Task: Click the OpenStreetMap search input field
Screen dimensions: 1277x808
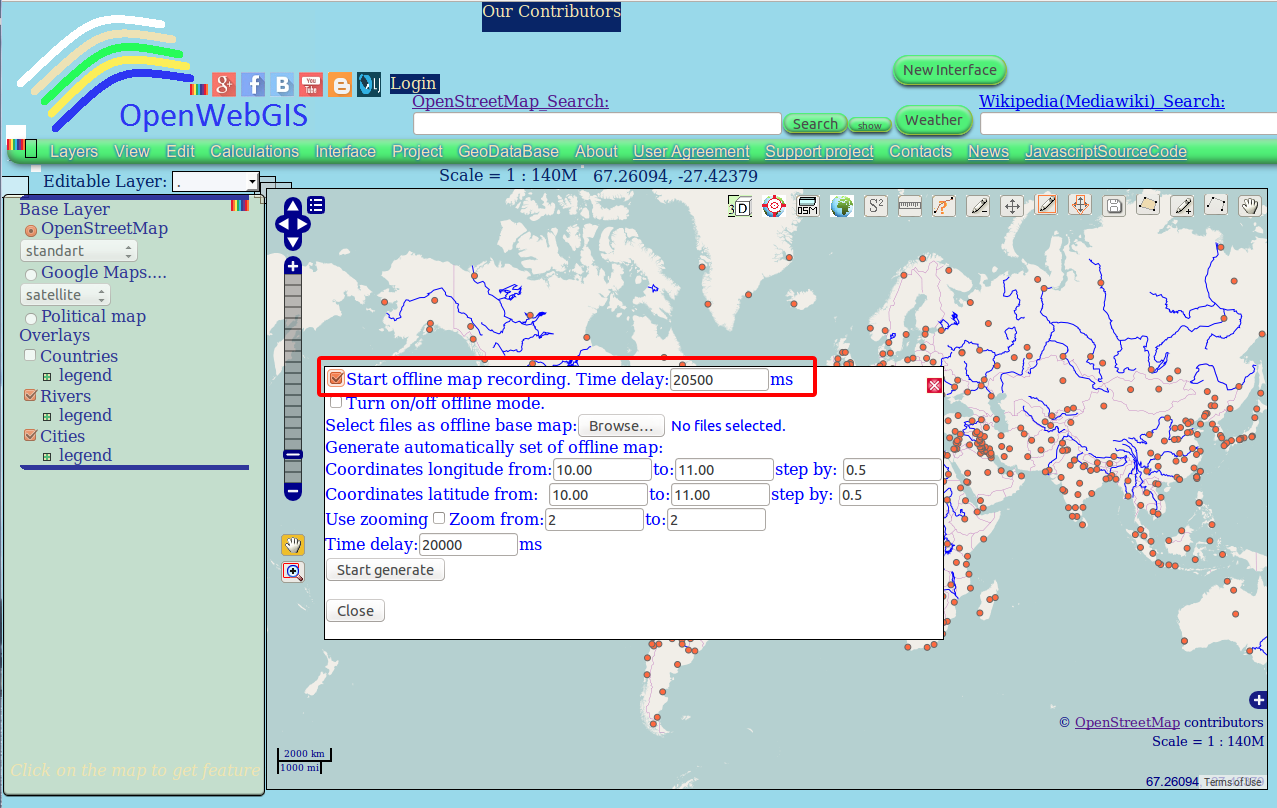Action: pyautogui.click(x=597, y=124)
